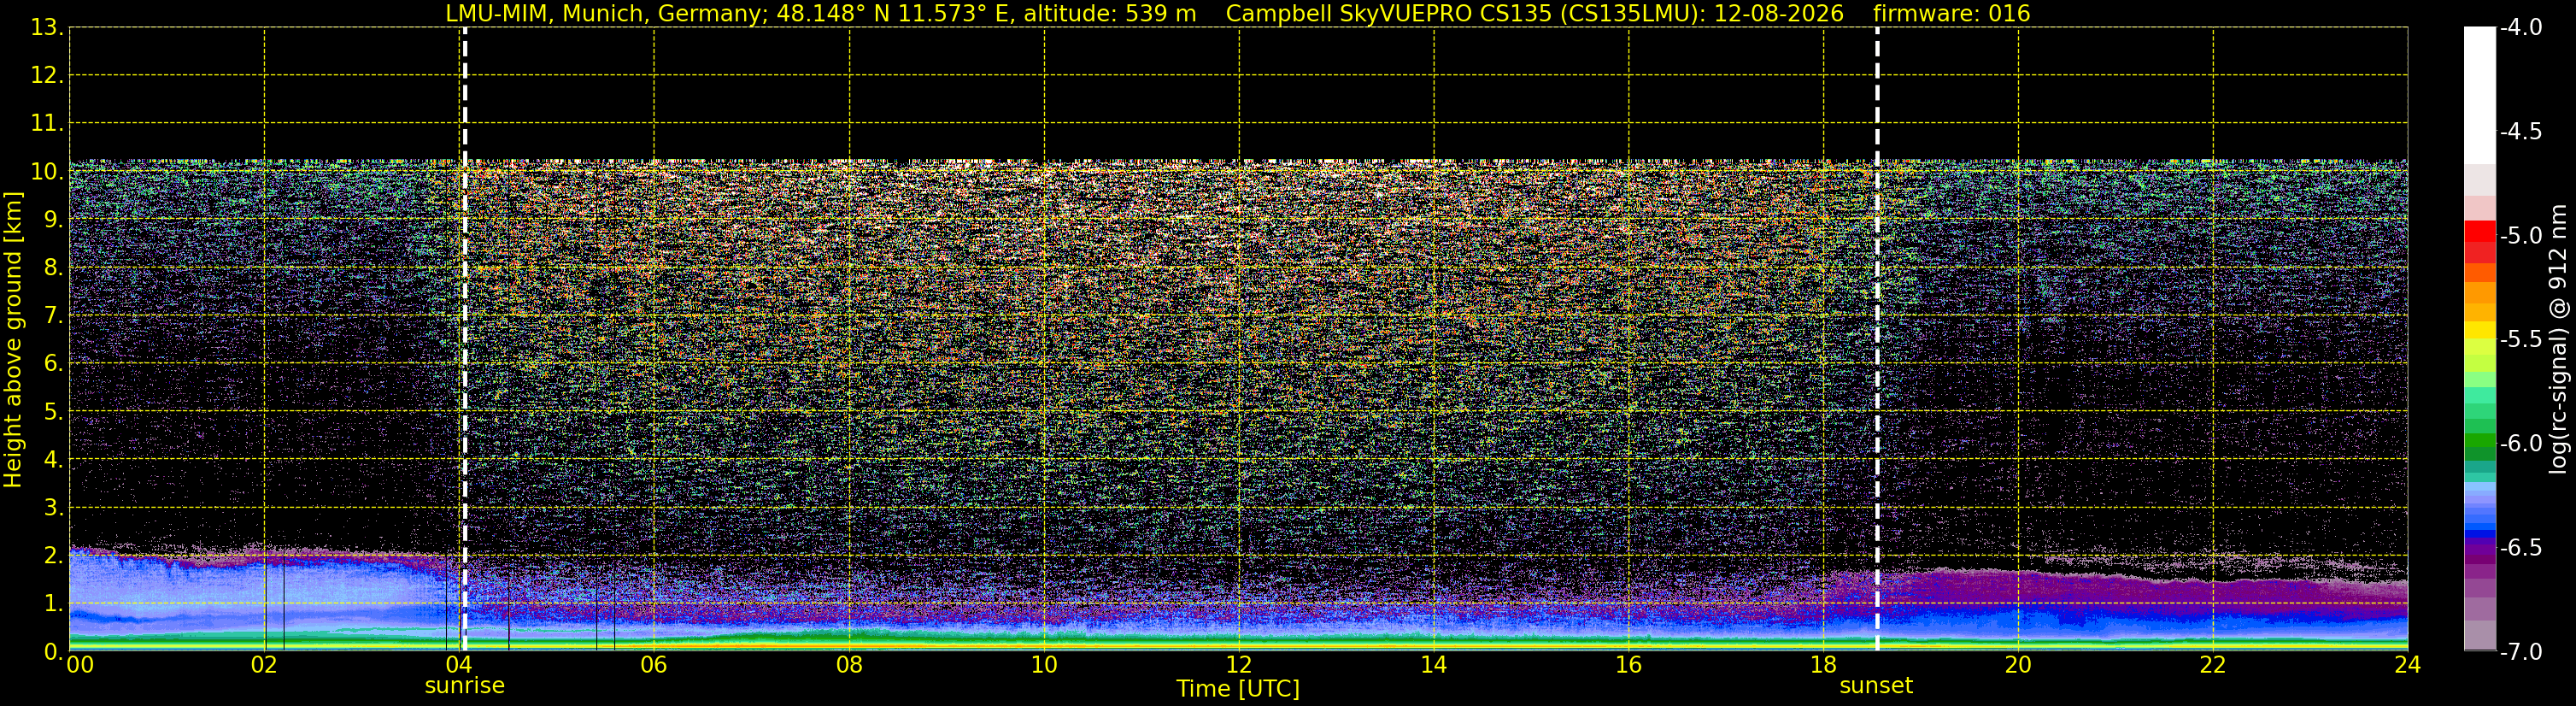Click the white top of the colorbar
Image resolution: width=2576 pixels, height=706 pixels.
(2479, 95)
